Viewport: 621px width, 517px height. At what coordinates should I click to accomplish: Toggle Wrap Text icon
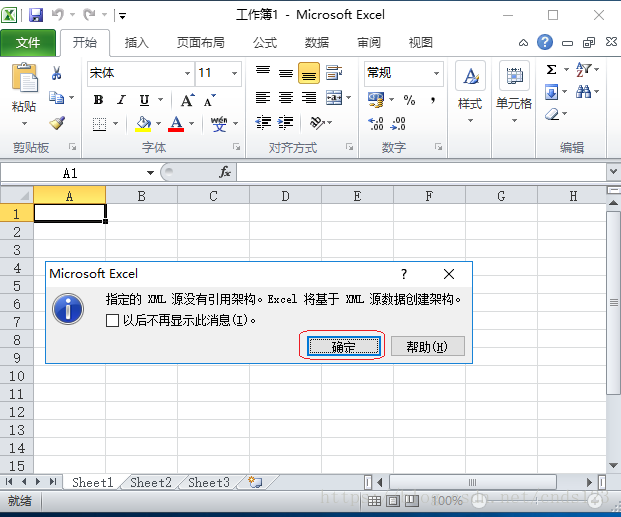[334, 73]
